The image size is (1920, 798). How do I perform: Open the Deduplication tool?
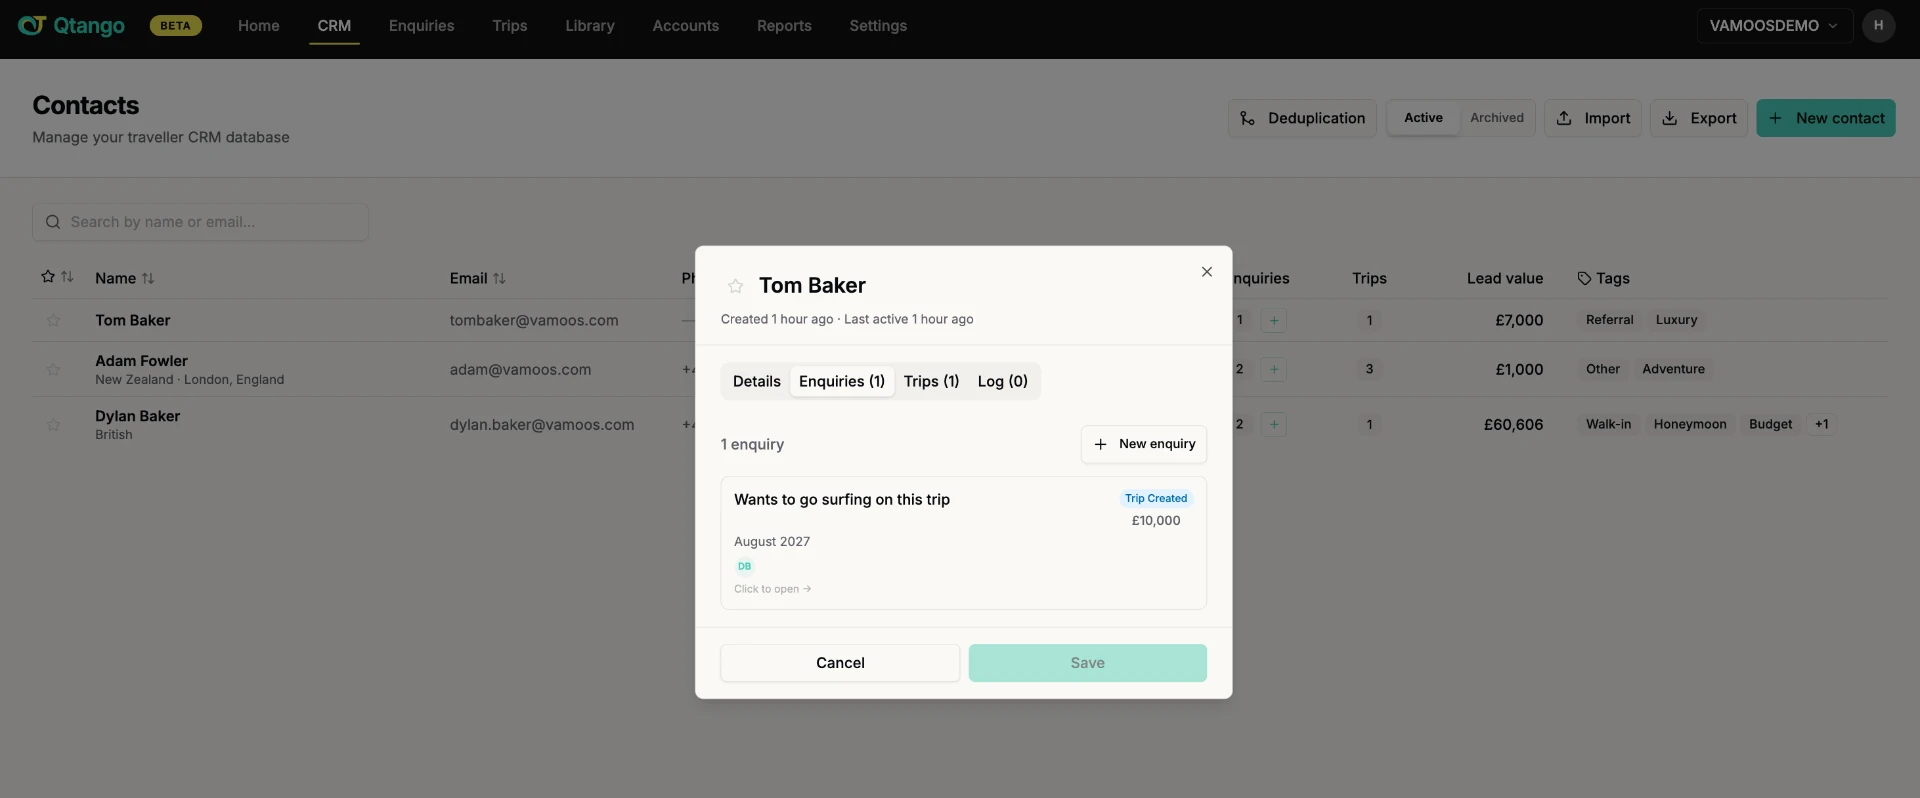1302,118
